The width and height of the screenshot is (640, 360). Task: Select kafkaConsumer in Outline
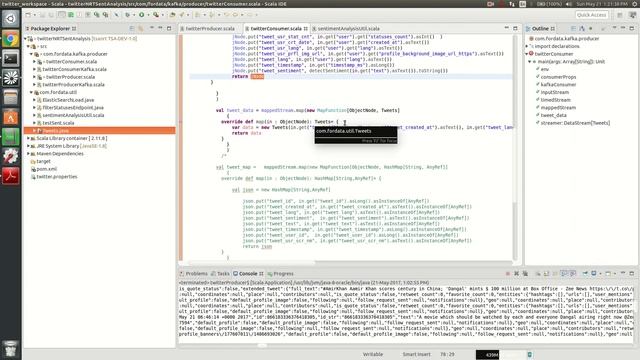[558, 84]
